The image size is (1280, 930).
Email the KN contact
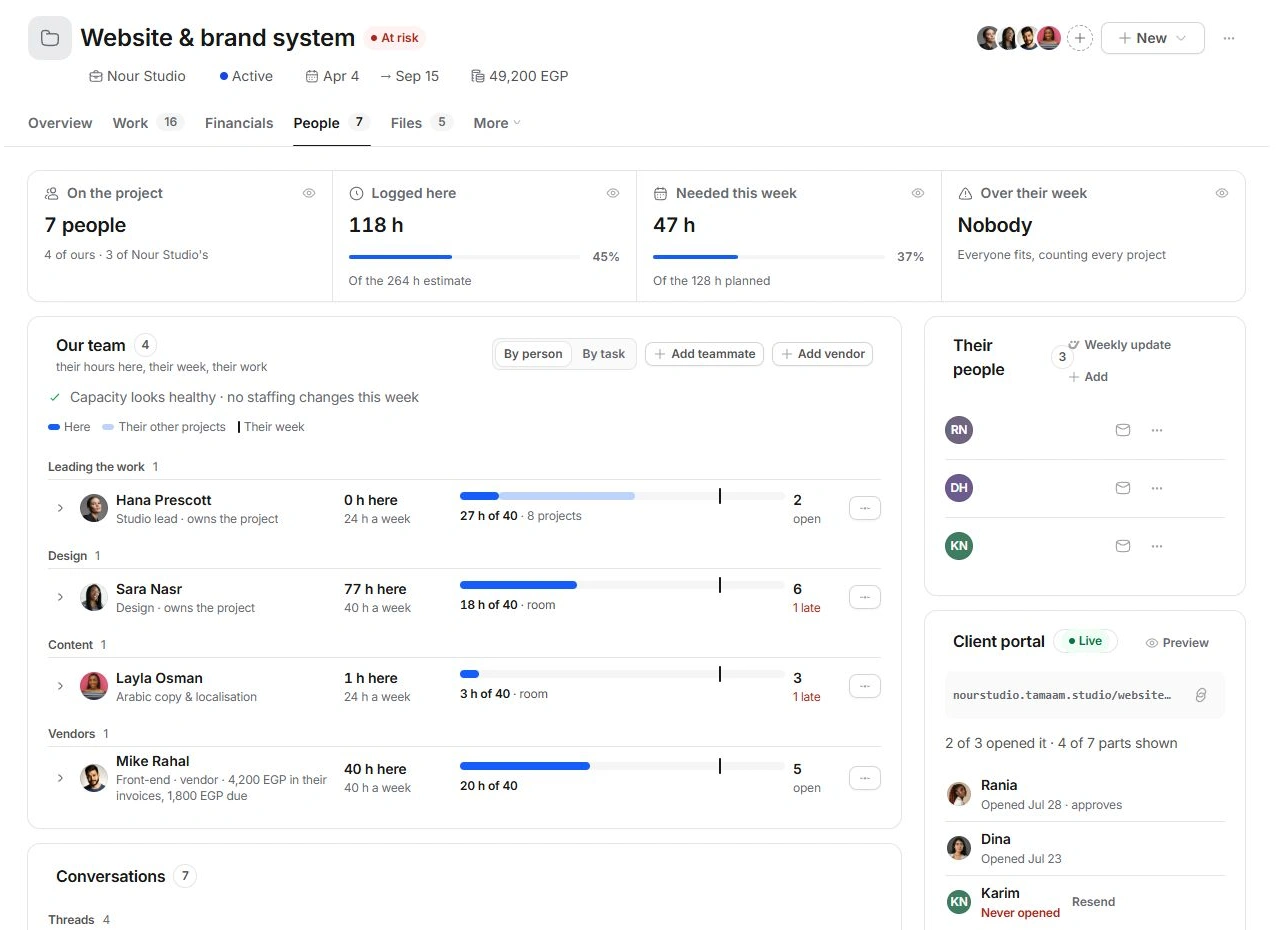tap(1122, 546)
